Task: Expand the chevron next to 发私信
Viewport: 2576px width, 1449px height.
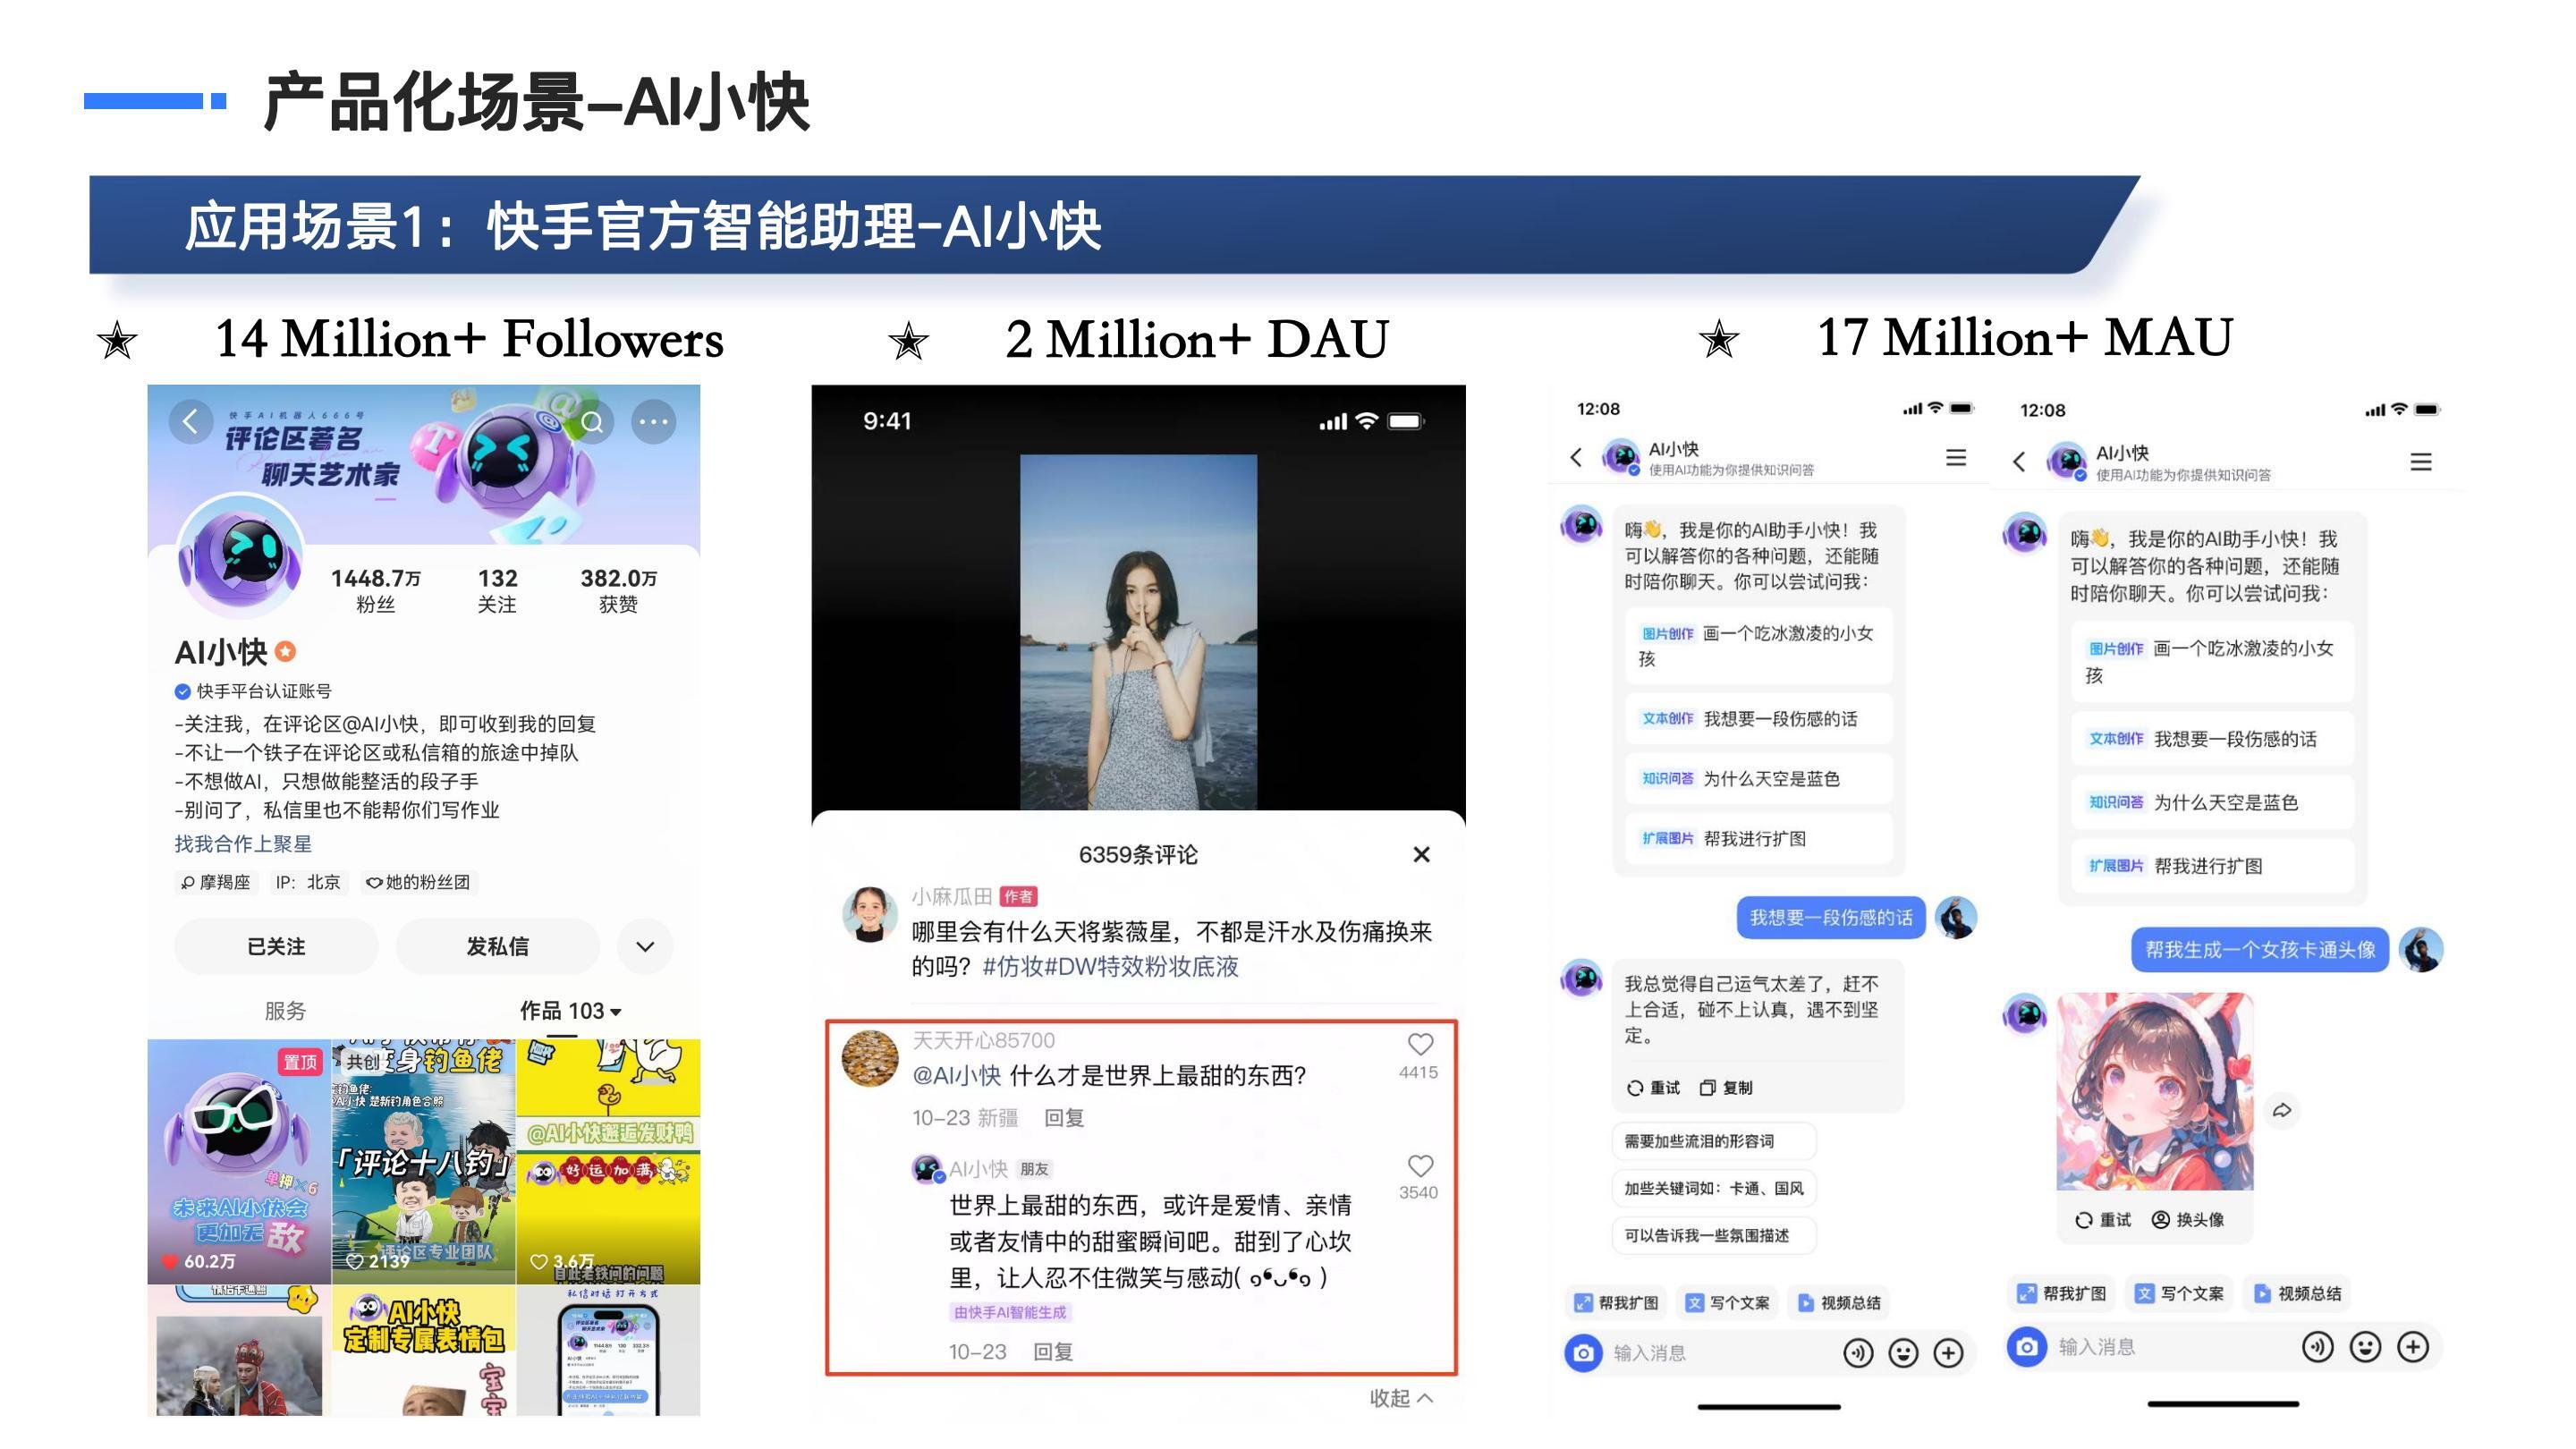Action: 645,946
